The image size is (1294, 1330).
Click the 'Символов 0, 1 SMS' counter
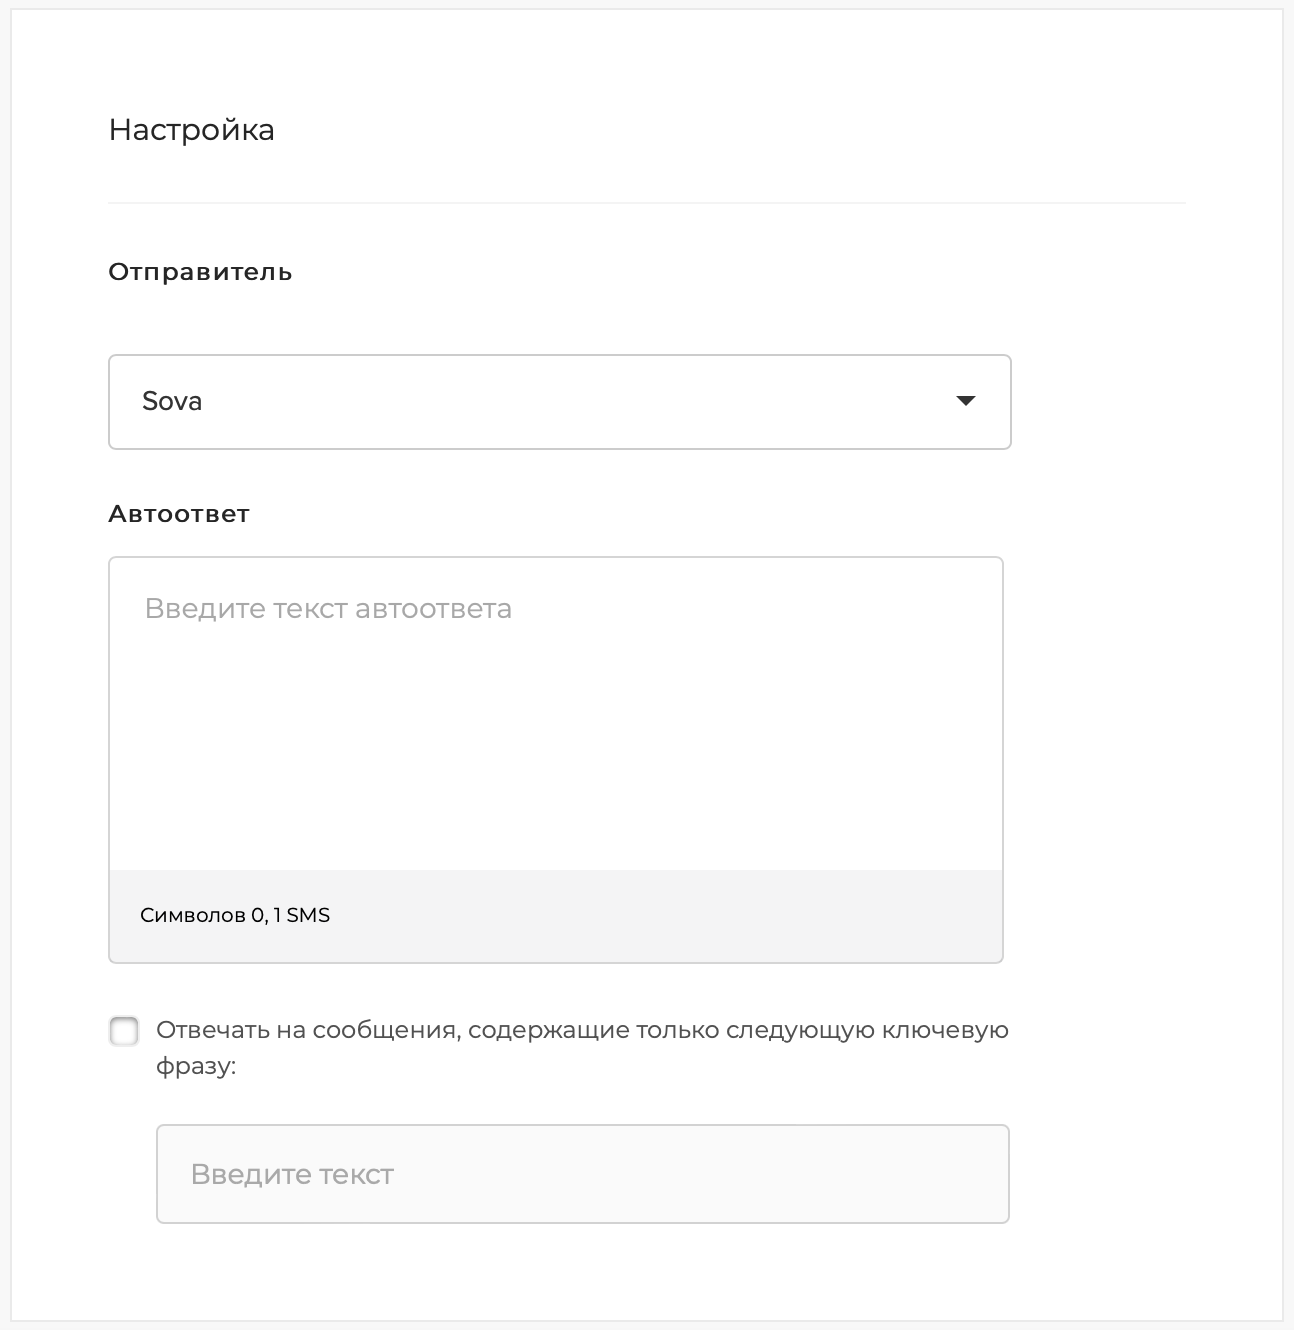click(x=234, y=915)
